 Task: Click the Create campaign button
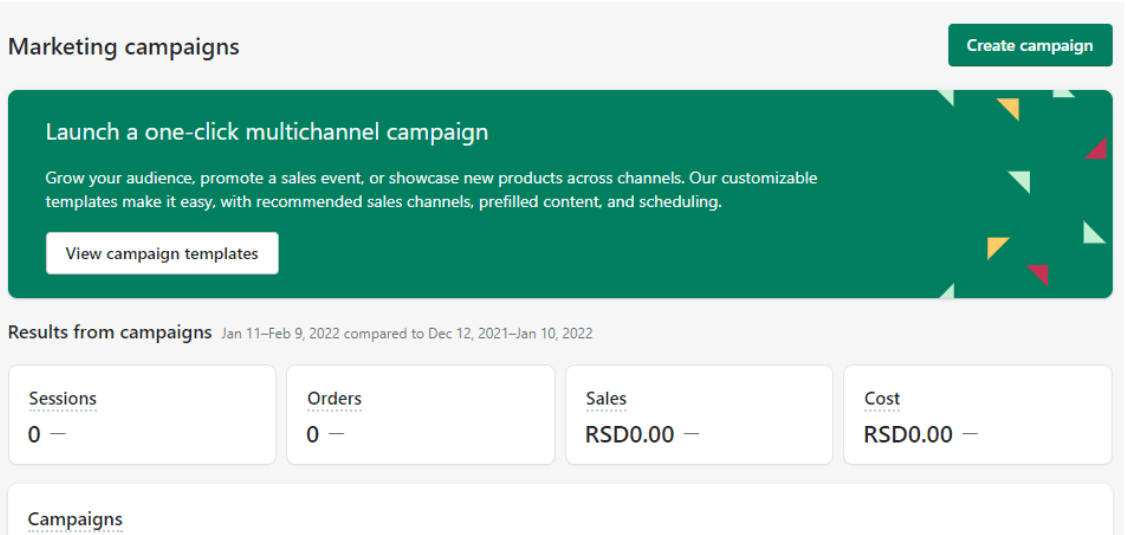1029,45
